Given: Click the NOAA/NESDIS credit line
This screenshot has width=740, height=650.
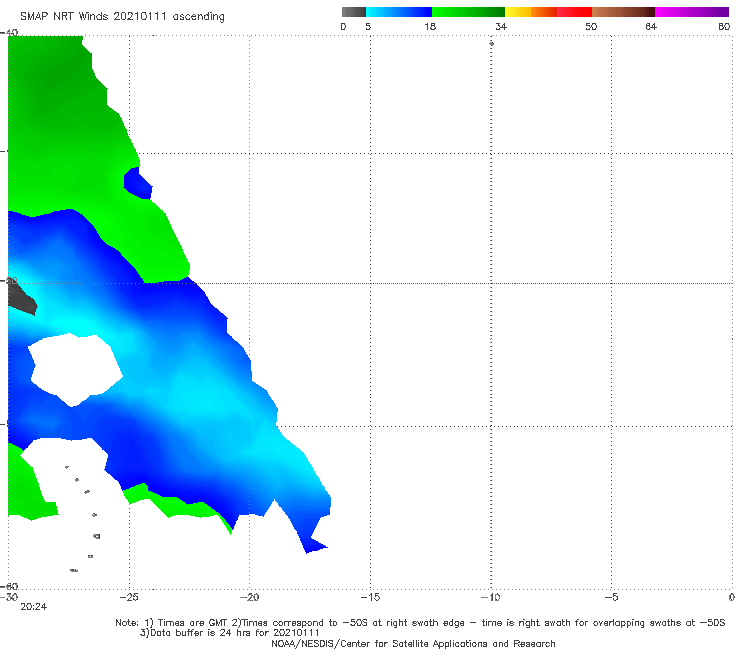Looking at the screenshot, I should coord(413,643).
